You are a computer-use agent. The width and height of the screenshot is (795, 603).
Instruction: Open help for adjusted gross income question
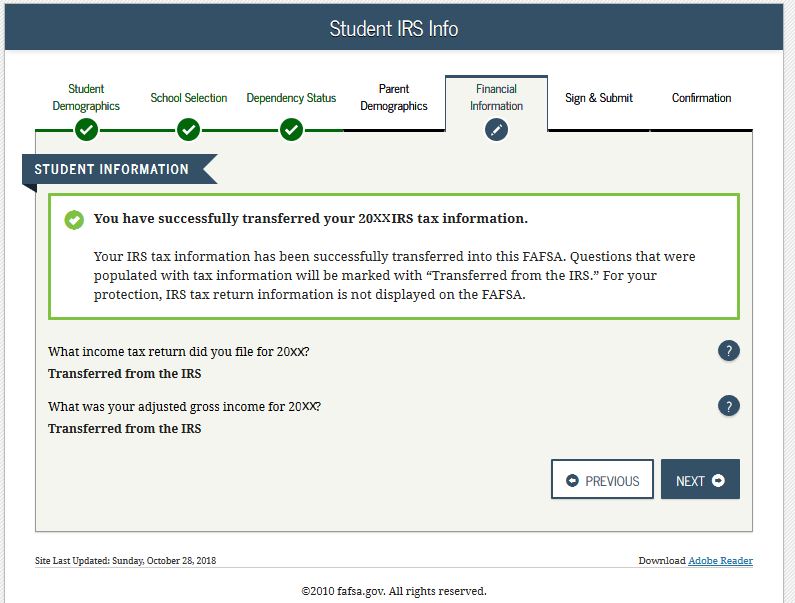729,406
